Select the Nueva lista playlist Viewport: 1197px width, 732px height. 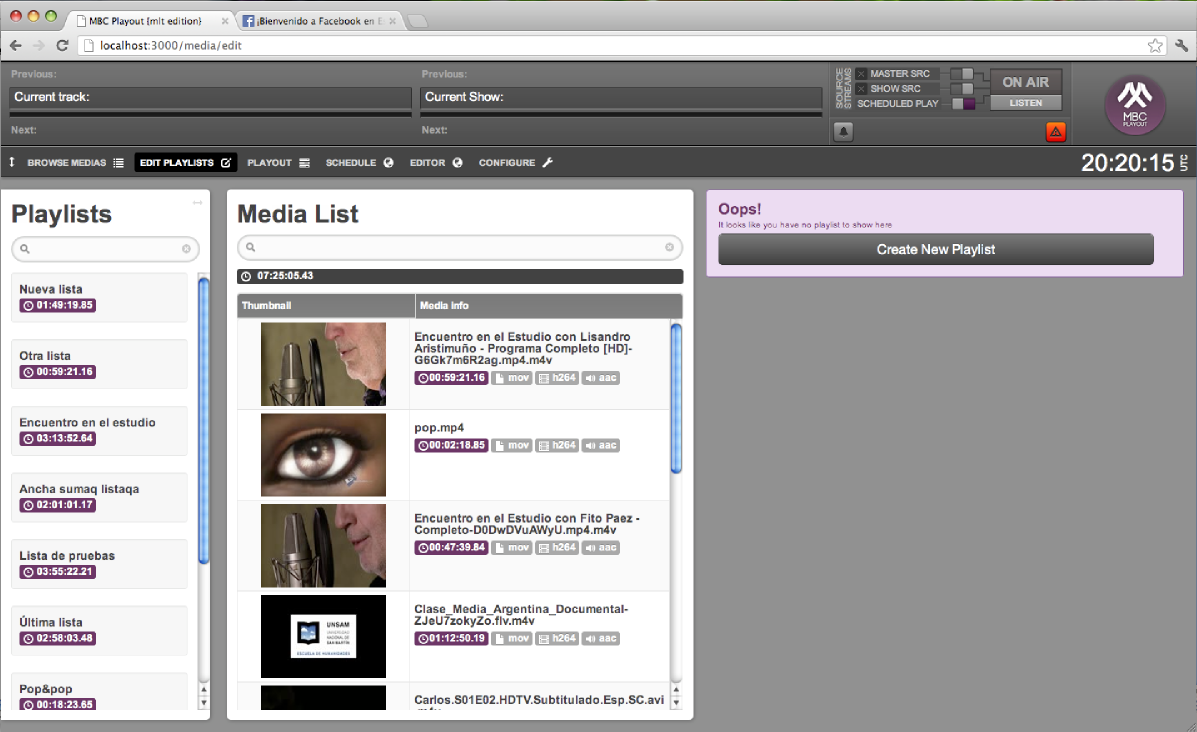(x=99, y=298)
